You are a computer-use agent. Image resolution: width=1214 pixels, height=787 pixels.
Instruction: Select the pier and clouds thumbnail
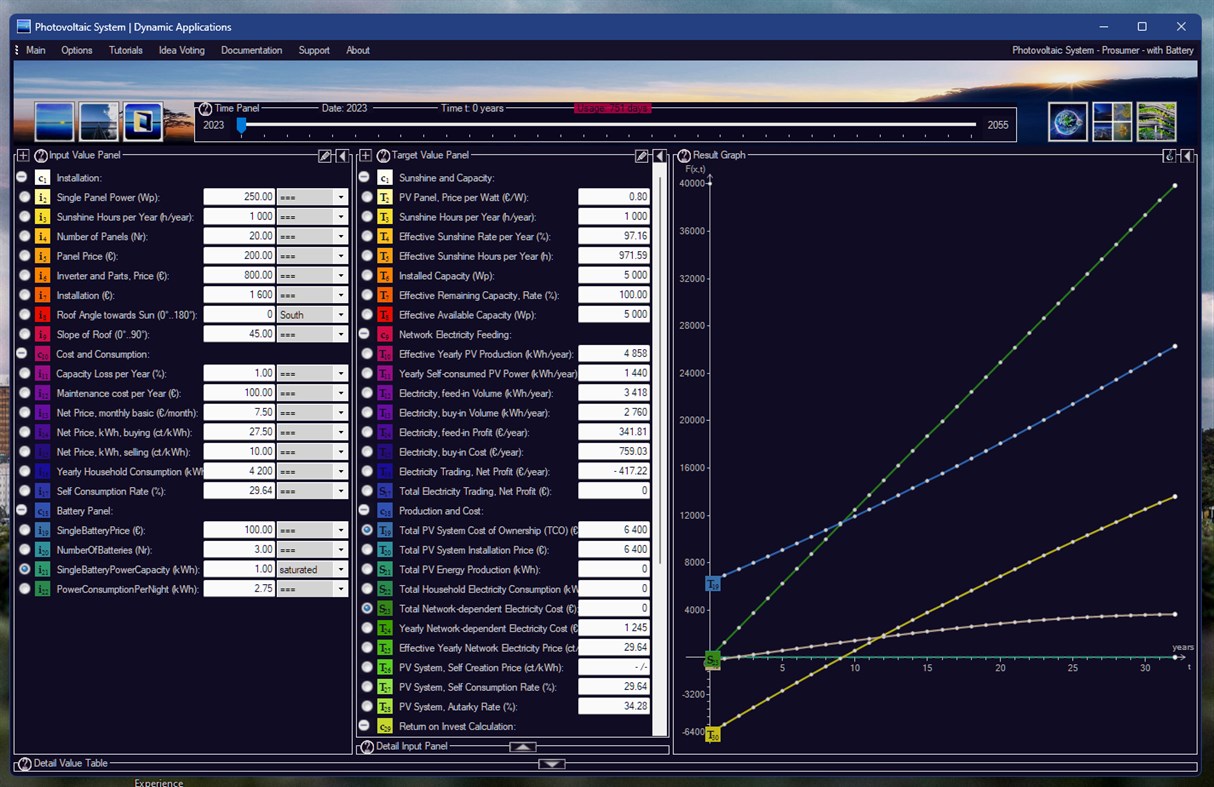(99, 121)
